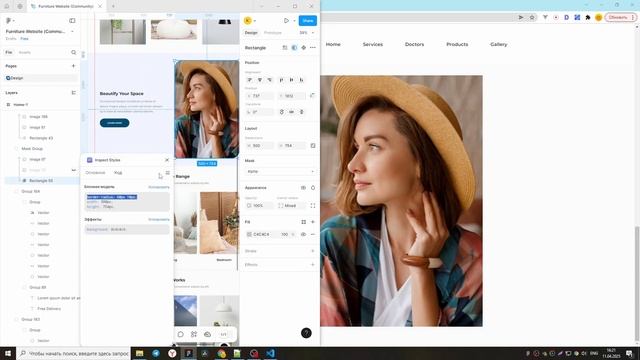Viewport: 640px width, 360px height.
Task: Switch to the Design tab
Action: [251, 33]
